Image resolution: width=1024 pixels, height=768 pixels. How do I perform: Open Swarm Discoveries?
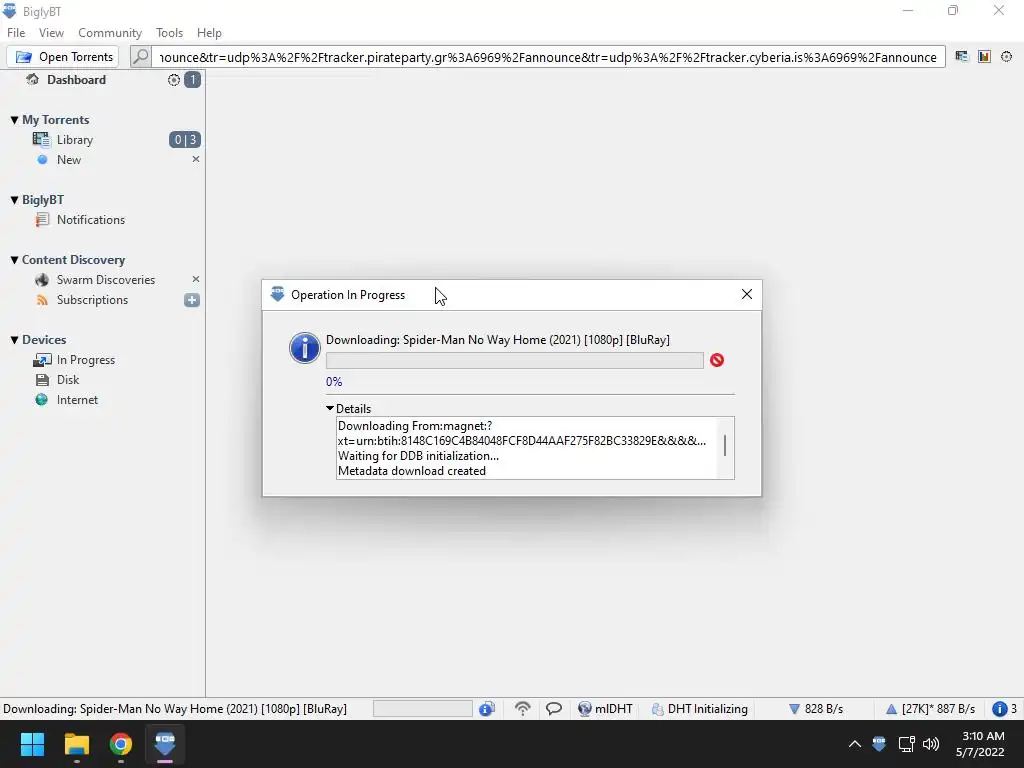pyautogui.click(x=106, y=280)
